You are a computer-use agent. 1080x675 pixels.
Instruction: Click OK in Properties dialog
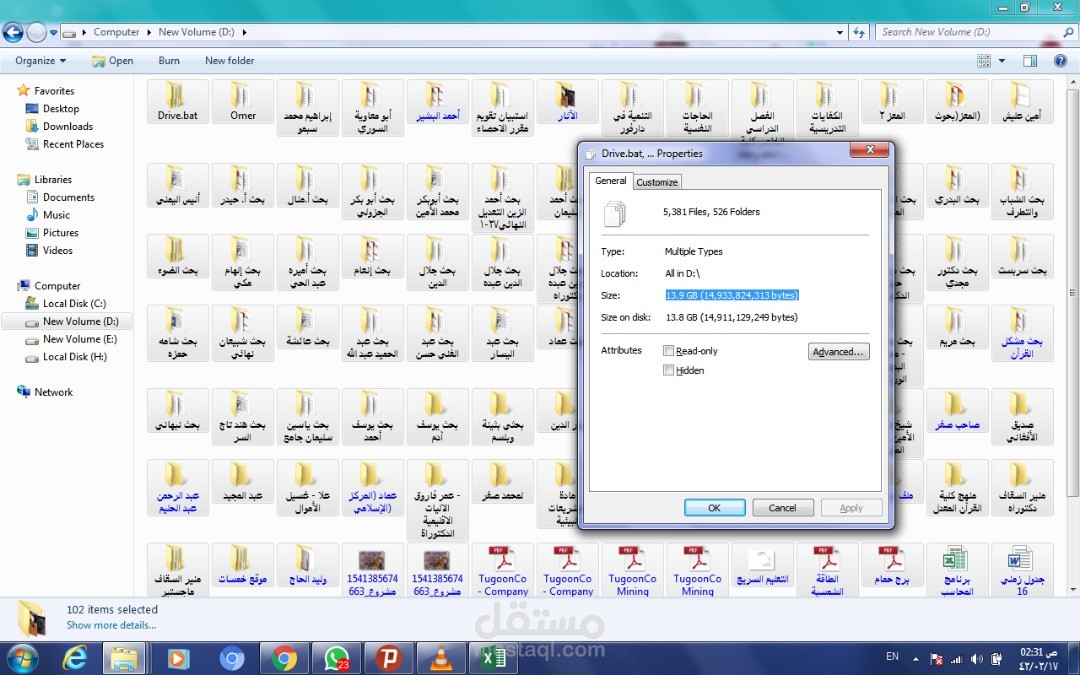coord(714,508)
